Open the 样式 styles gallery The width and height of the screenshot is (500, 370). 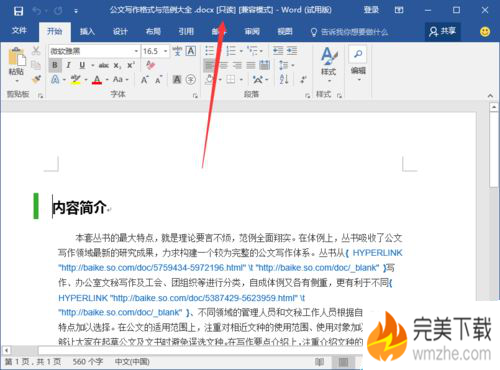click(329, 65)
